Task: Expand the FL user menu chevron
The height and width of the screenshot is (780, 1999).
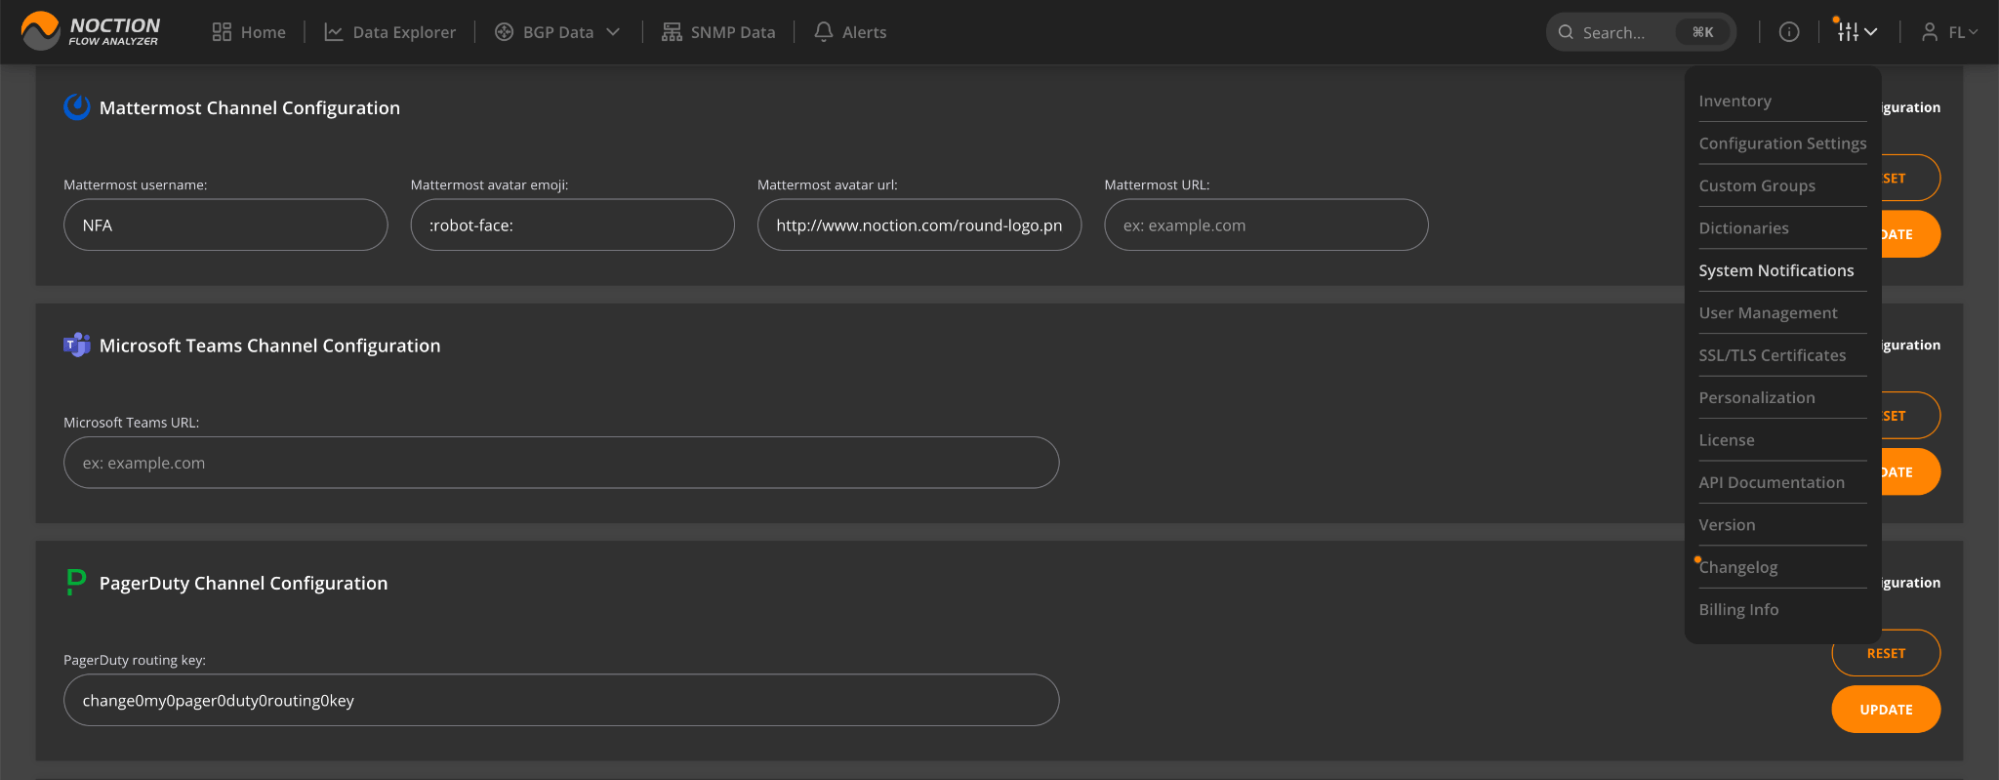Action: coord(1972,32)
